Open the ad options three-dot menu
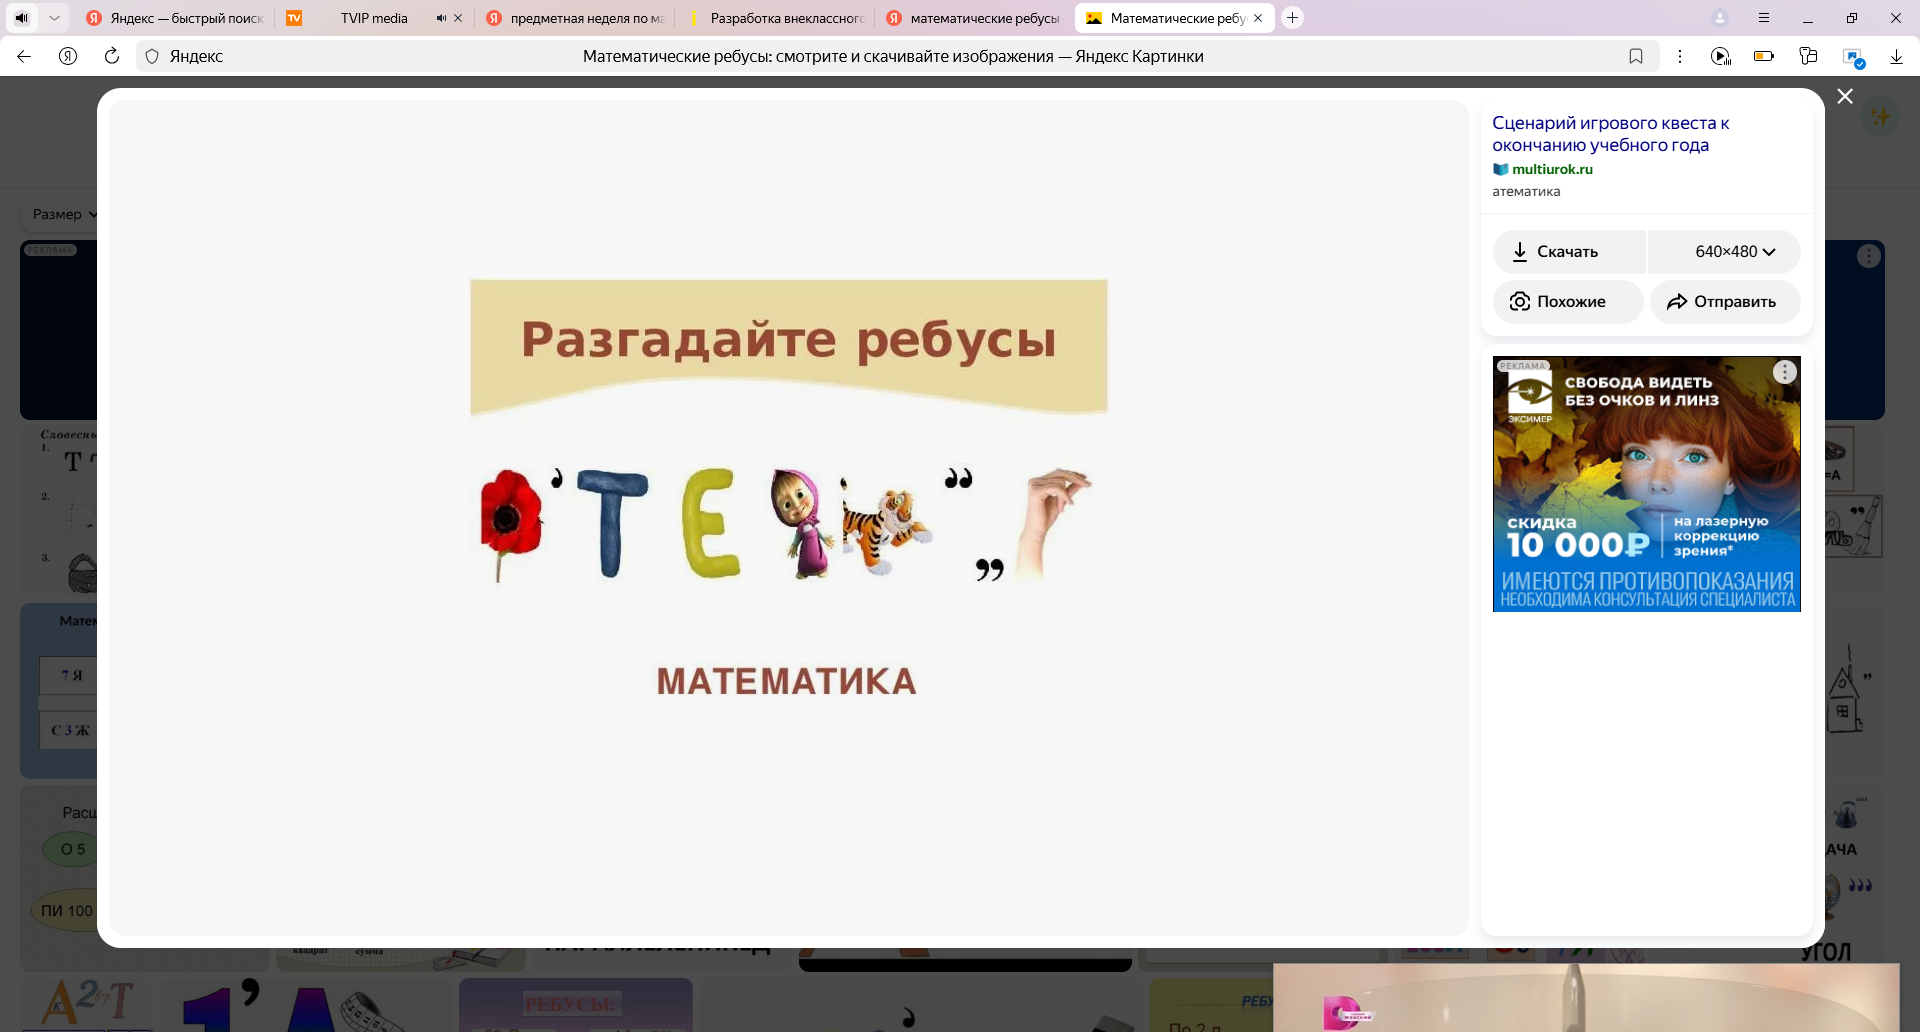The image size is (1920, 1032). [x=1785, y=372]
